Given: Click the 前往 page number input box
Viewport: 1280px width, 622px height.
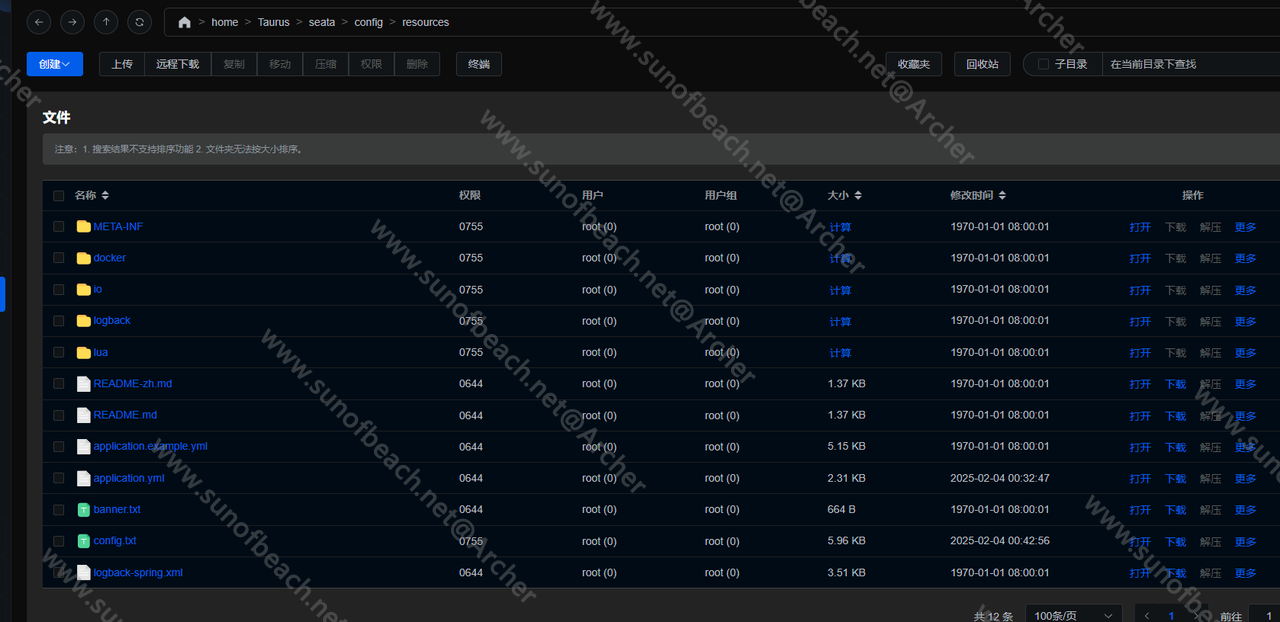Looking at the screenshot, I should (1265, 616).
